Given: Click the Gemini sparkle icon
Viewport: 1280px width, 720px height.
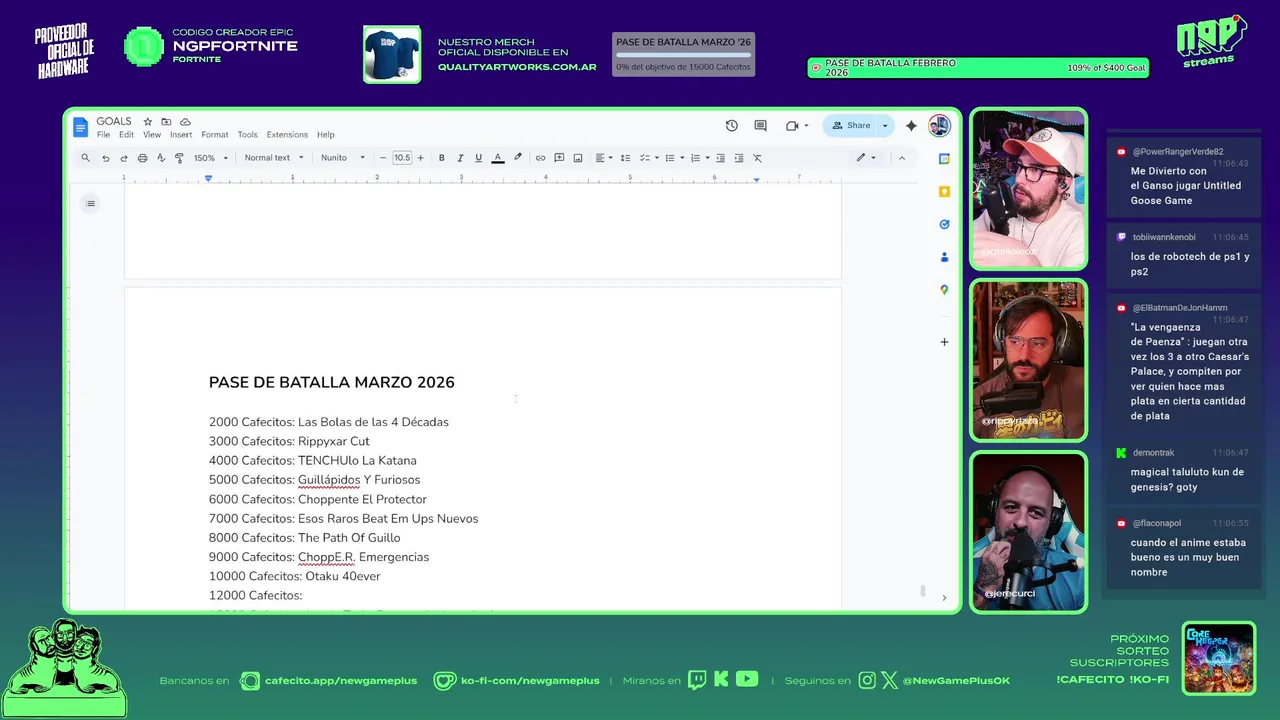Looking at the screenshot, I should tap(911, 126).
